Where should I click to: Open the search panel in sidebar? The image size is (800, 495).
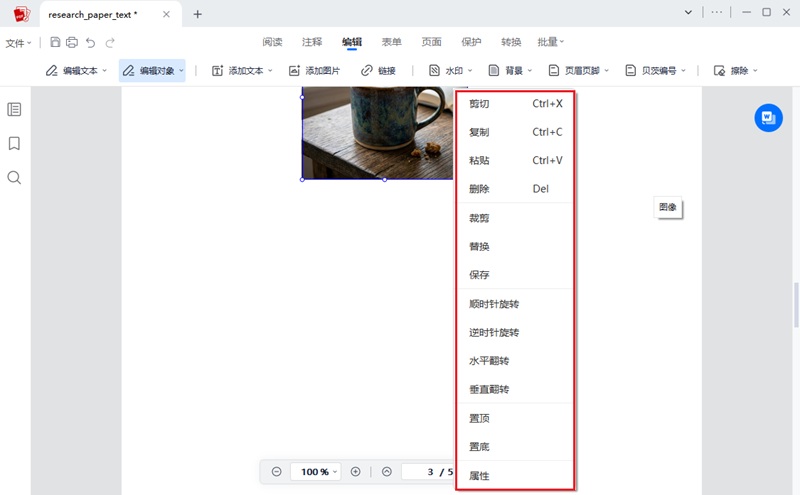click(14, 178)
